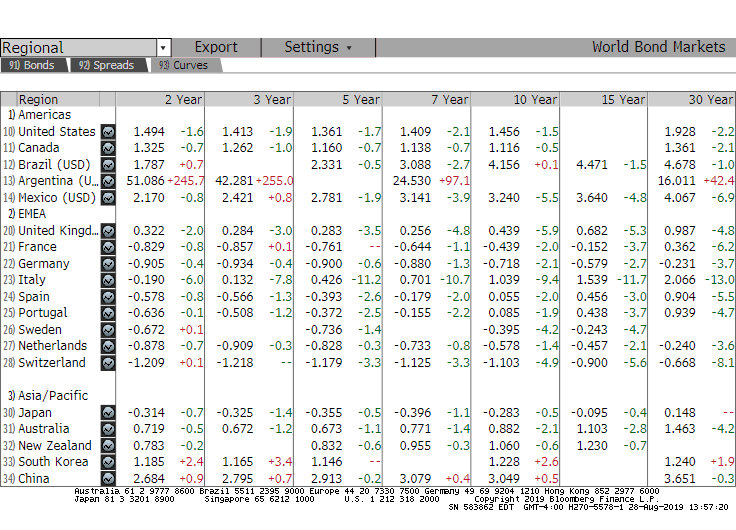Switch to the 92) Spreads tab
The width and height of the screenshot is (736, 530).
pyautogui.click(x=107, y=65)
